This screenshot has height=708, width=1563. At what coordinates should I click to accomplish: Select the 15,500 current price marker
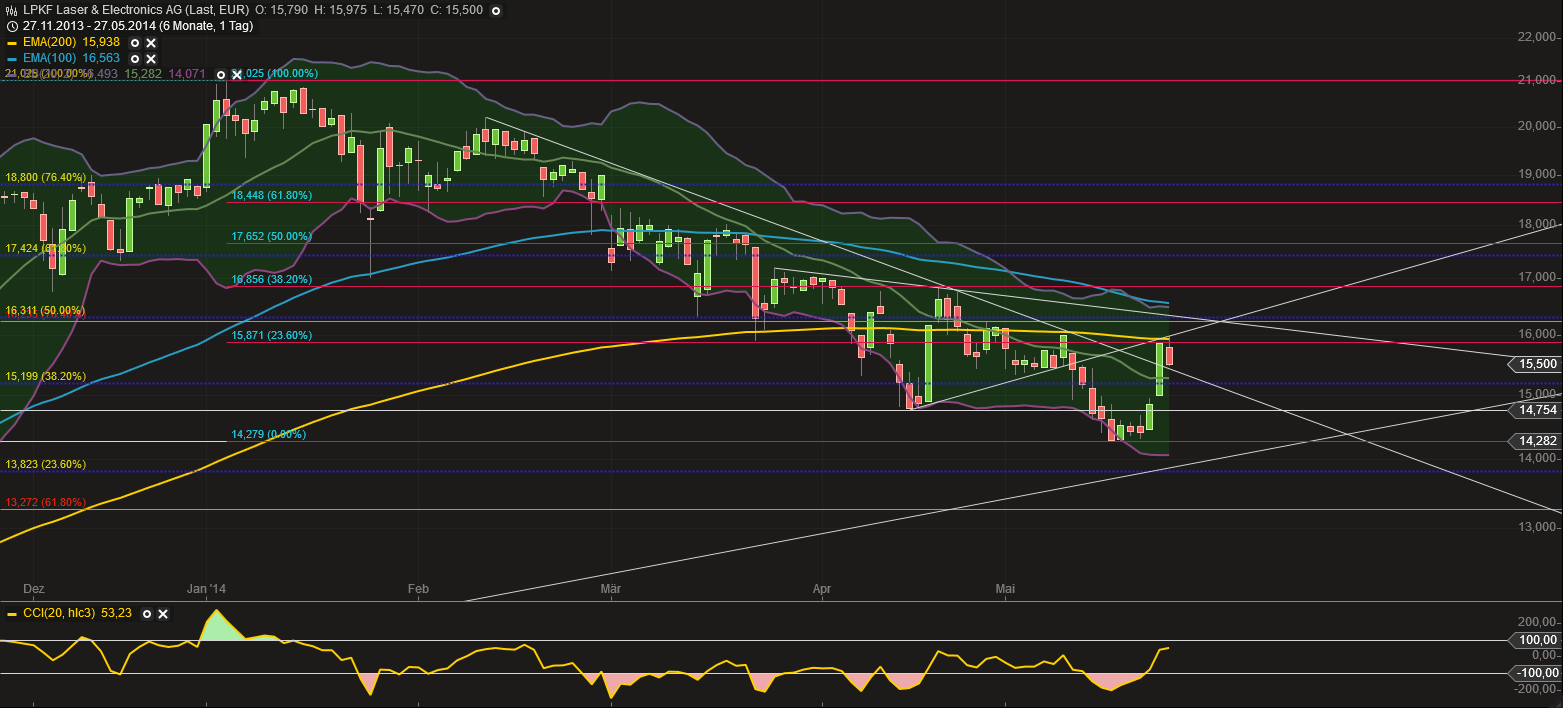[x=1538, y=365]
